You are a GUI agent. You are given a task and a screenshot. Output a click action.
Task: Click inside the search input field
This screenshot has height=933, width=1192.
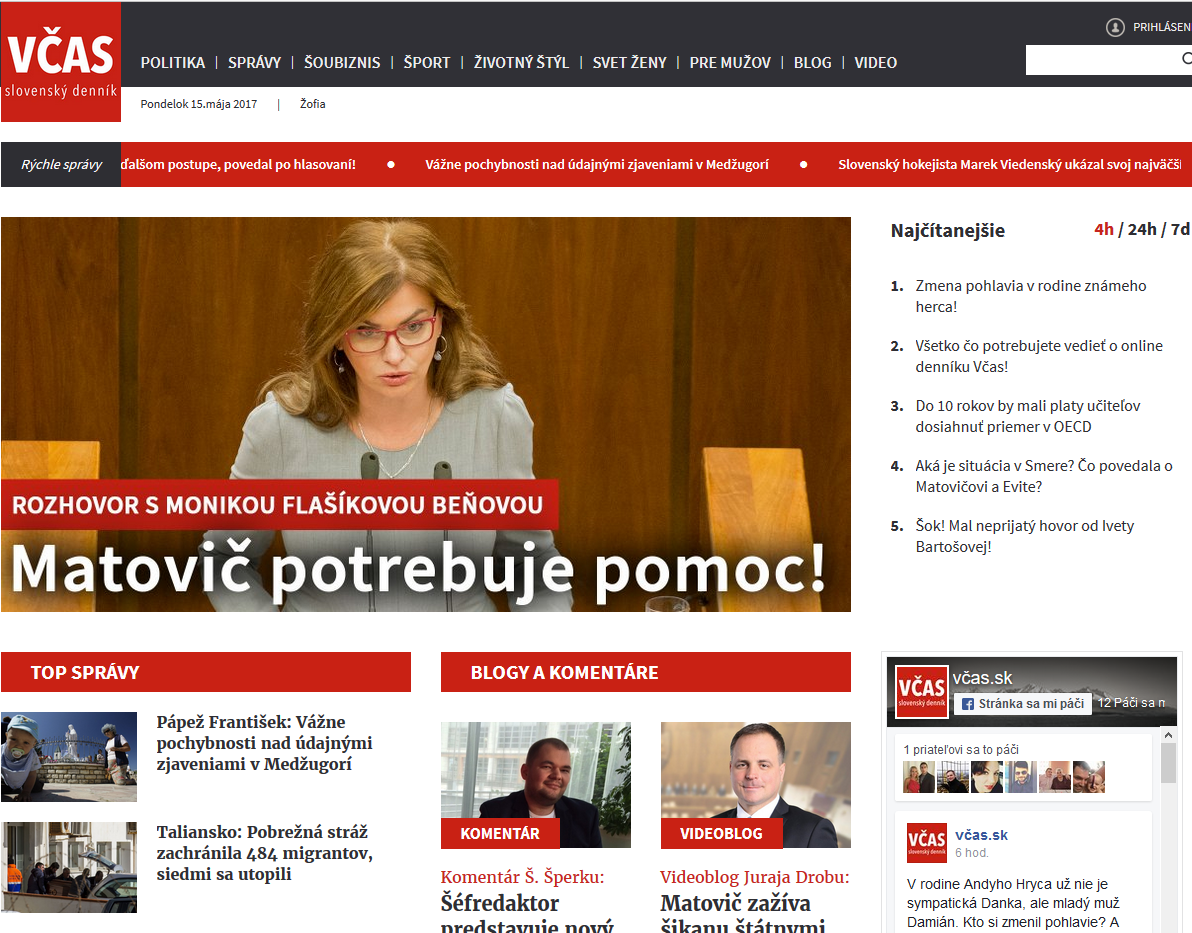[x=1100, y=60]
